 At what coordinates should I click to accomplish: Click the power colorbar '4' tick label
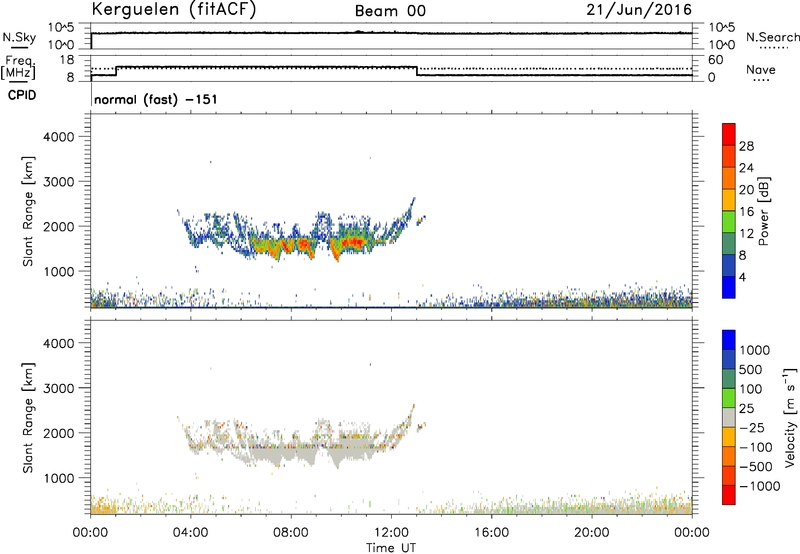[742, 277]
